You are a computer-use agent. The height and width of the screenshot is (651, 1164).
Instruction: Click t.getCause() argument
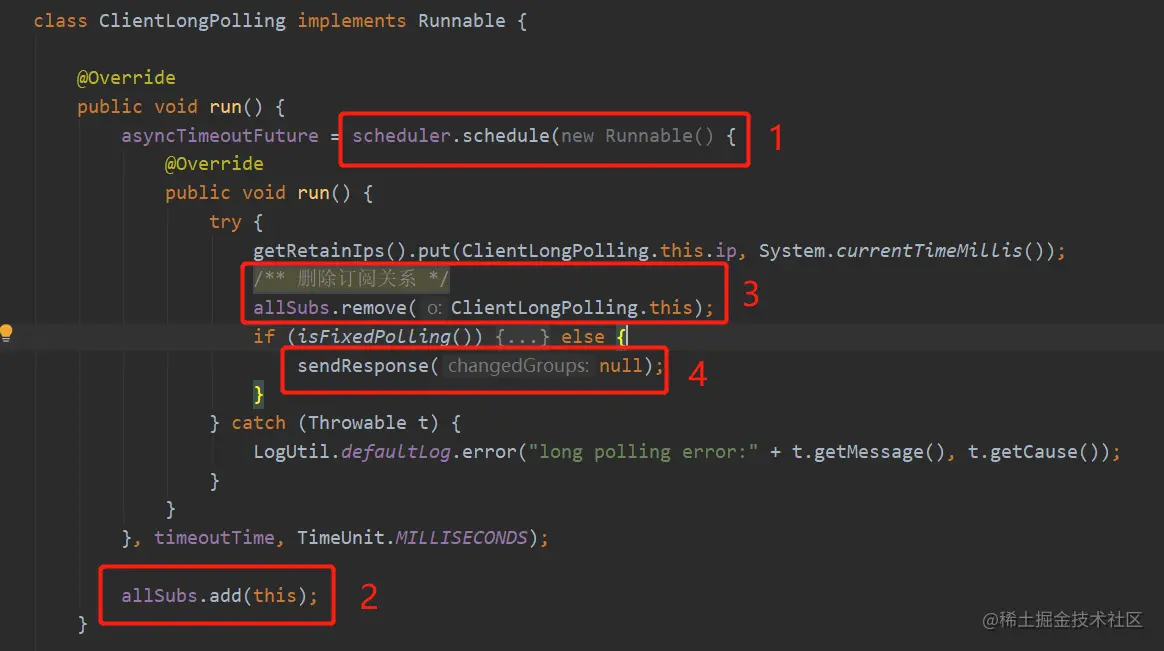[x=1033, y=452]
